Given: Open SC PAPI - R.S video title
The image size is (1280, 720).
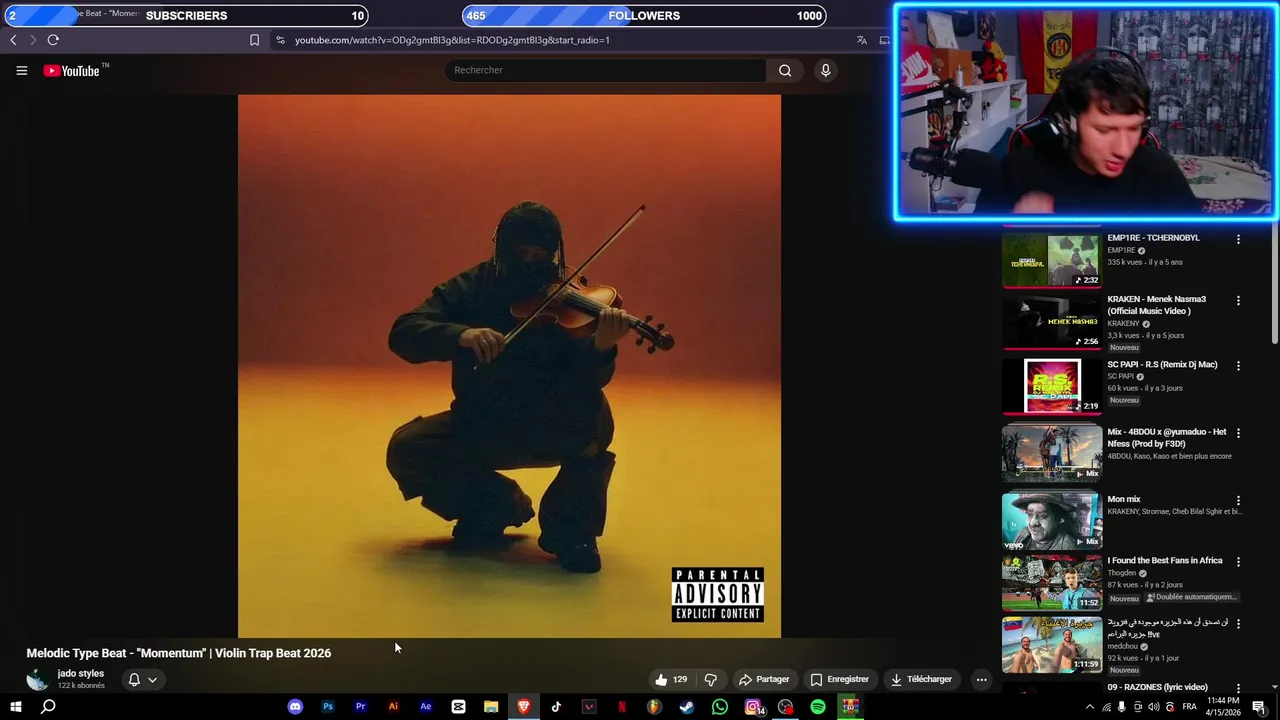Looking at the screenshot, I should click(x=1162, y=365).
